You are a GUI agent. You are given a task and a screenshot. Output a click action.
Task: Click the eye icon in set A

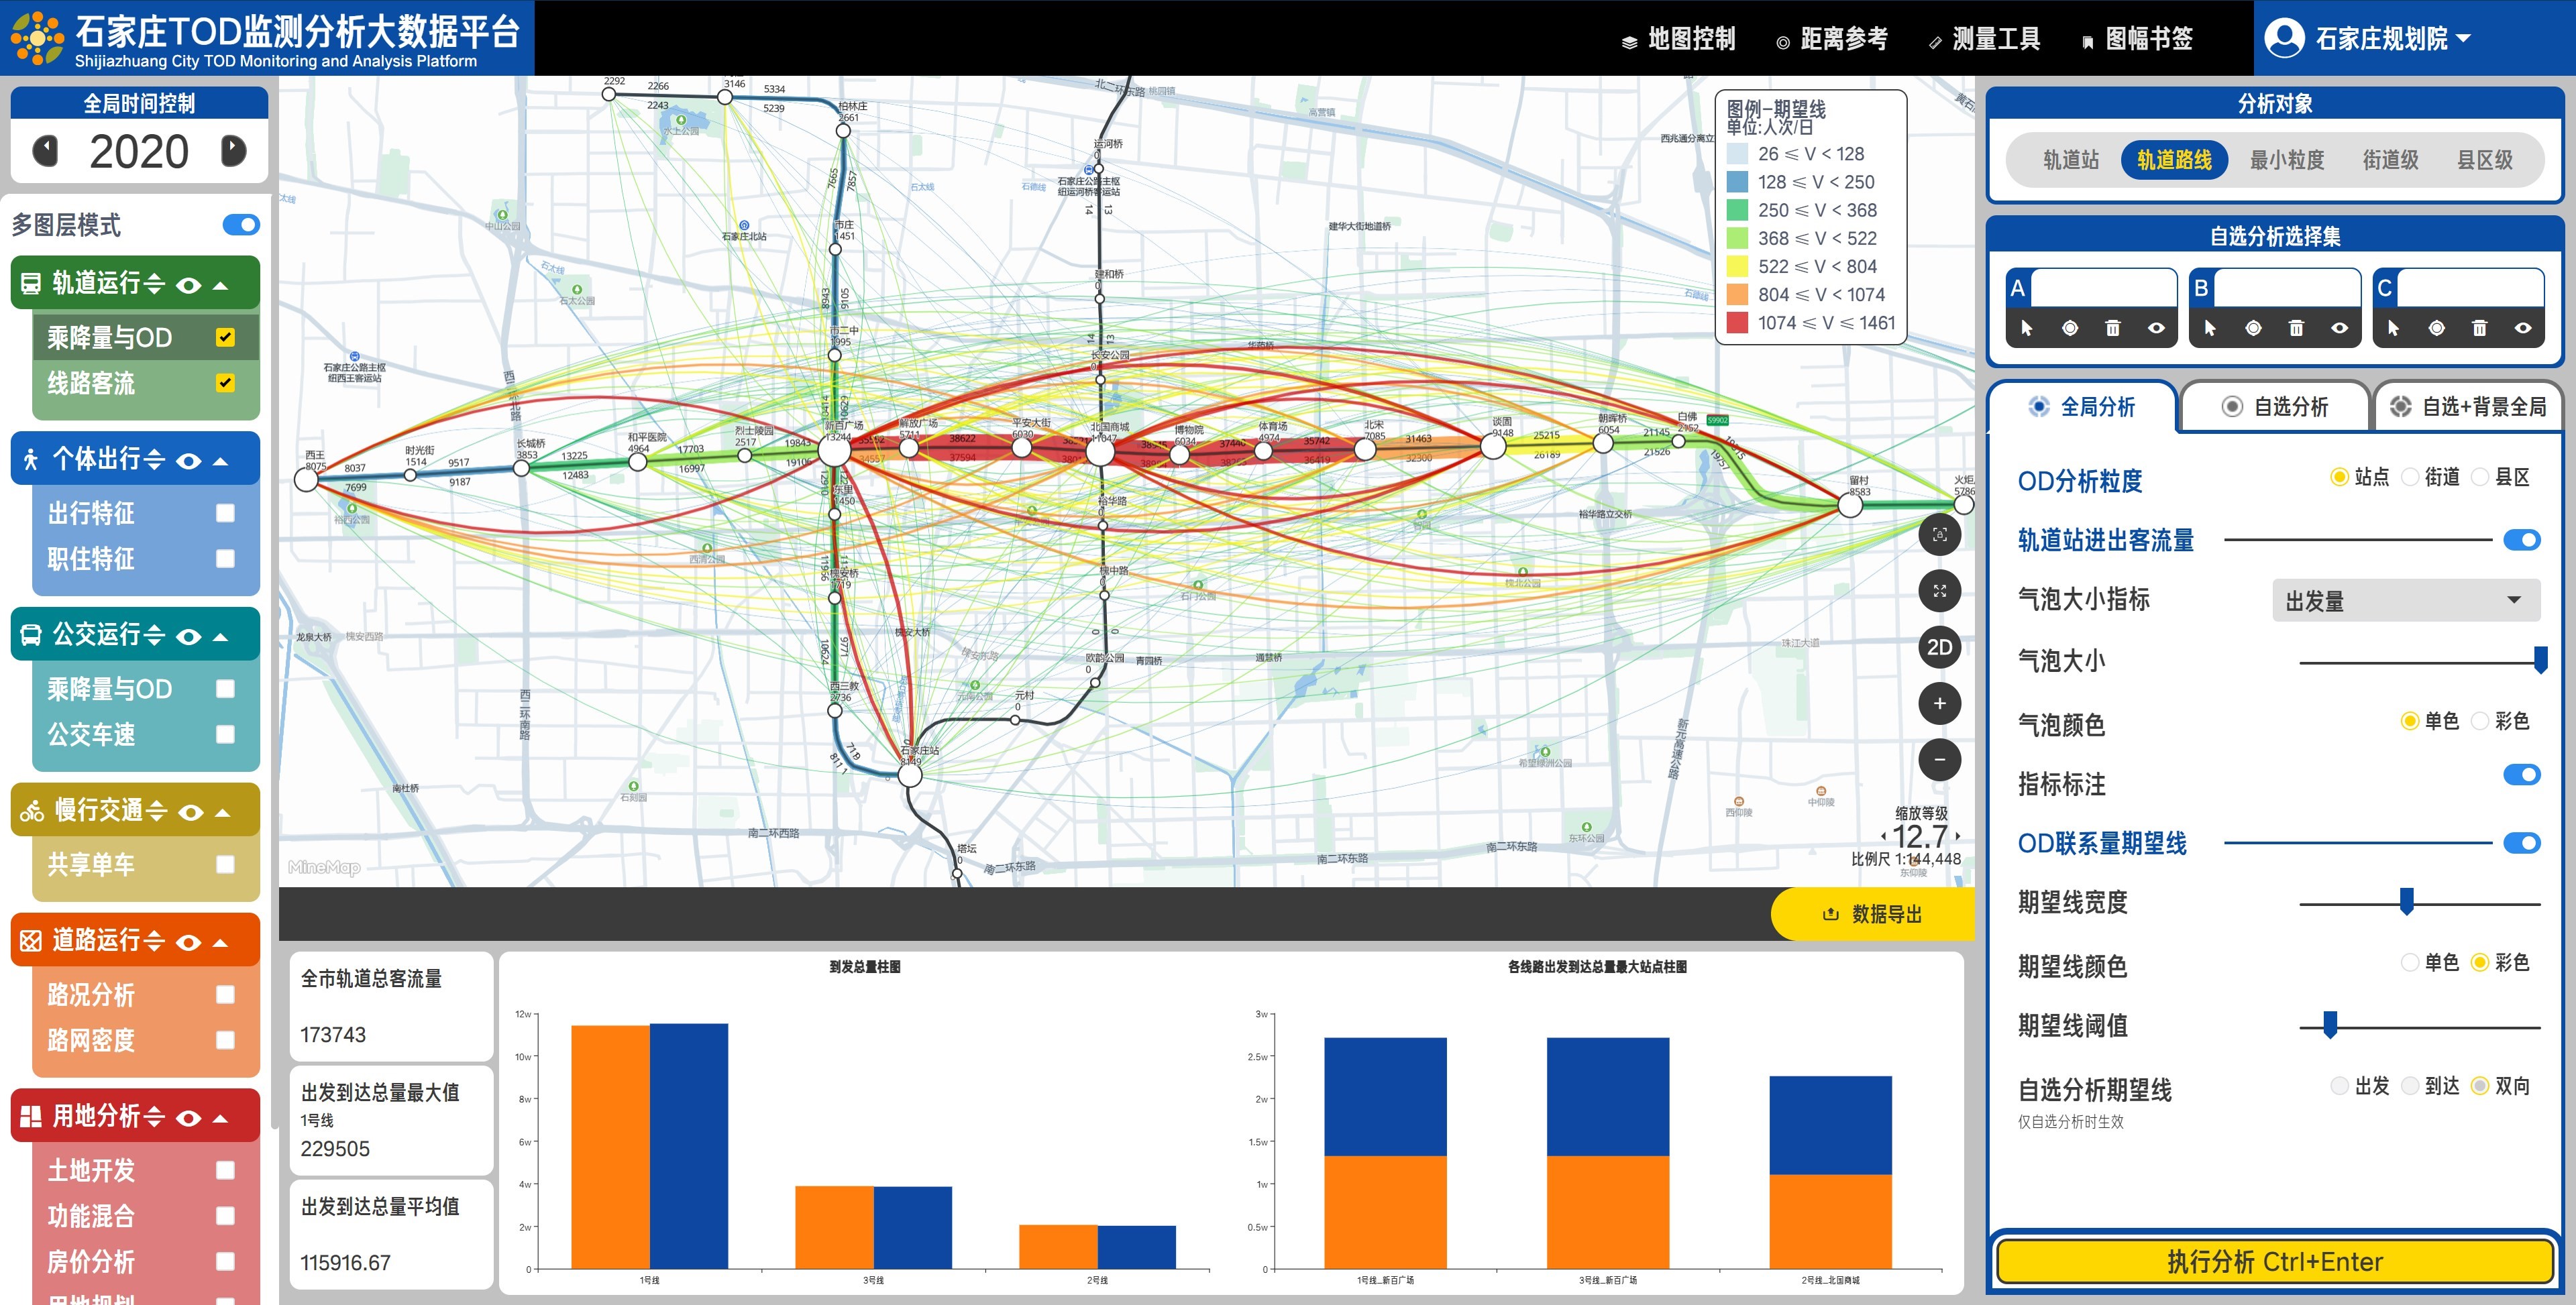tap(2156, 328)
